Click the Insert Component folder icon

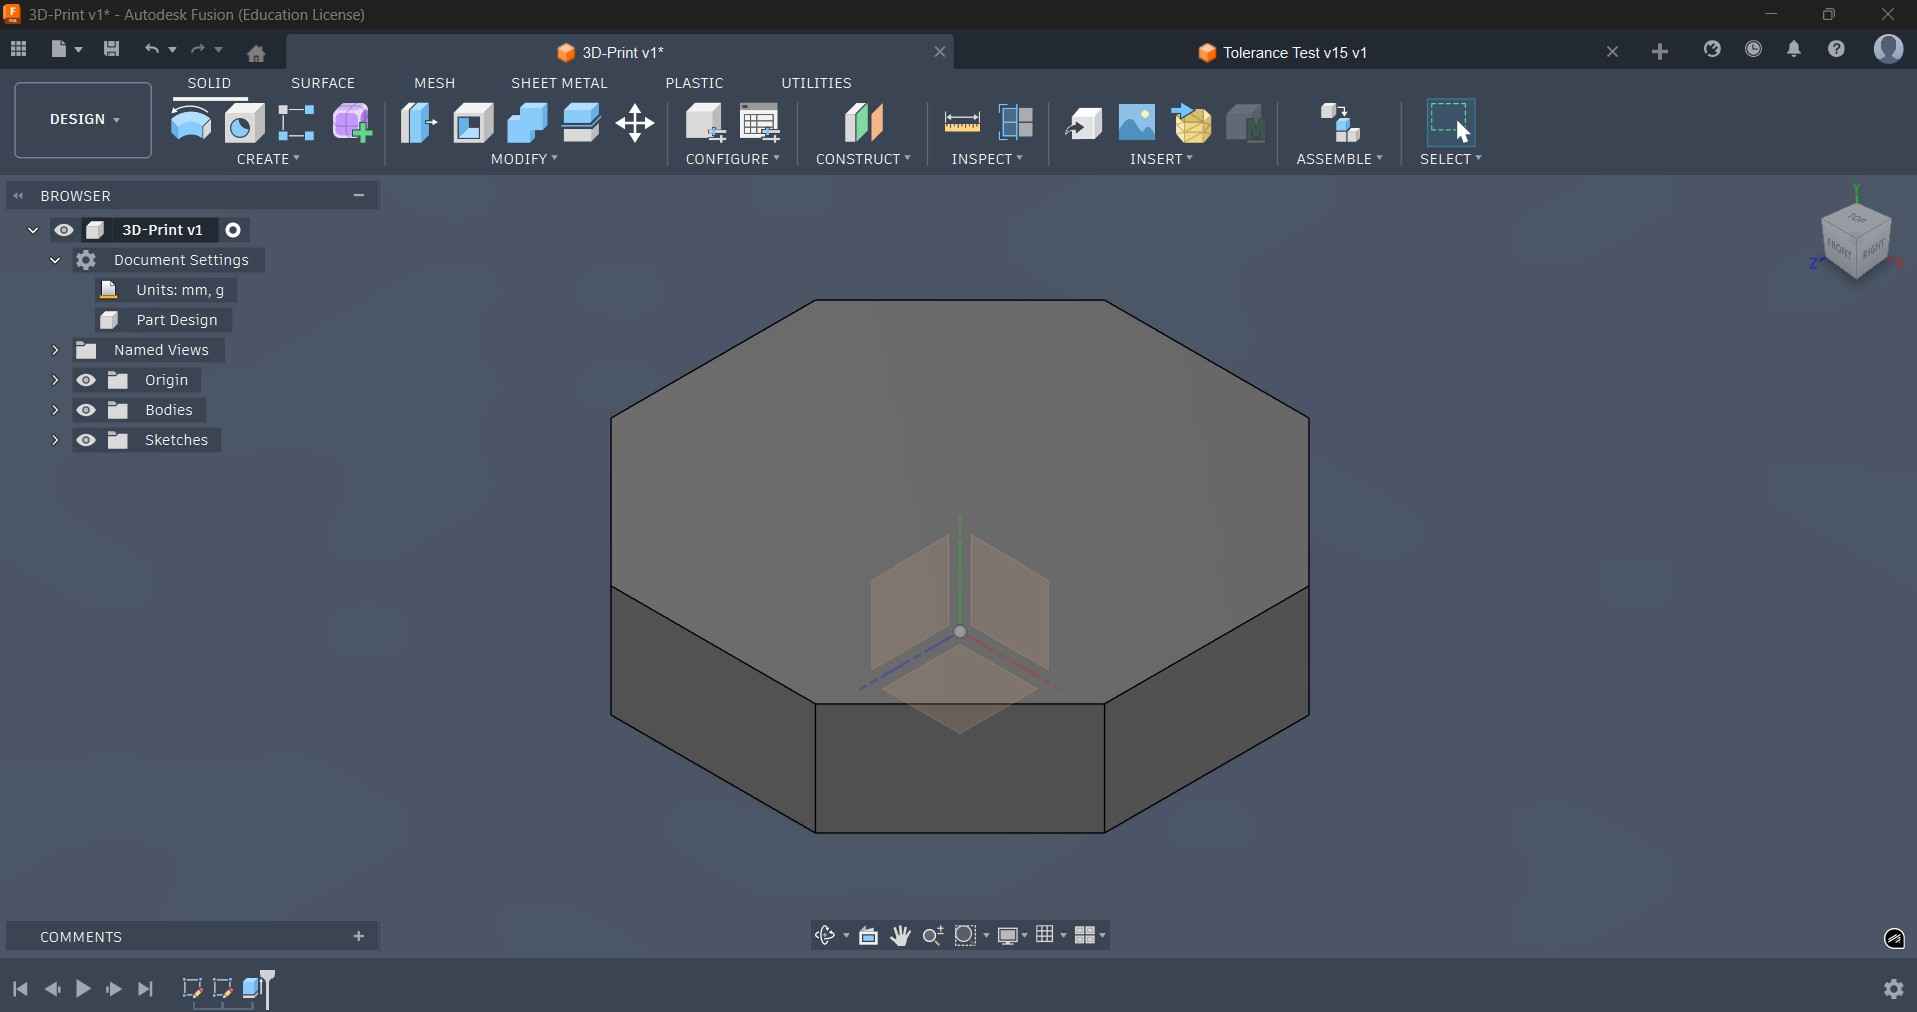tap(1192, 123)
